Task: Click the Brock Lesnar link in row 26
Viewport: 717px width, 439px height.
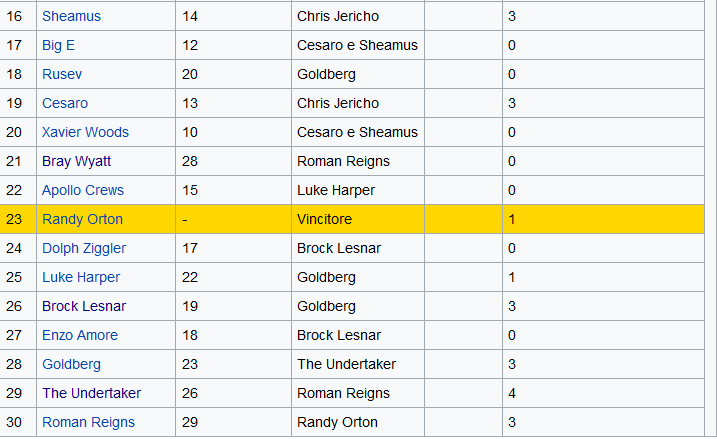Action: coord(84,306)
